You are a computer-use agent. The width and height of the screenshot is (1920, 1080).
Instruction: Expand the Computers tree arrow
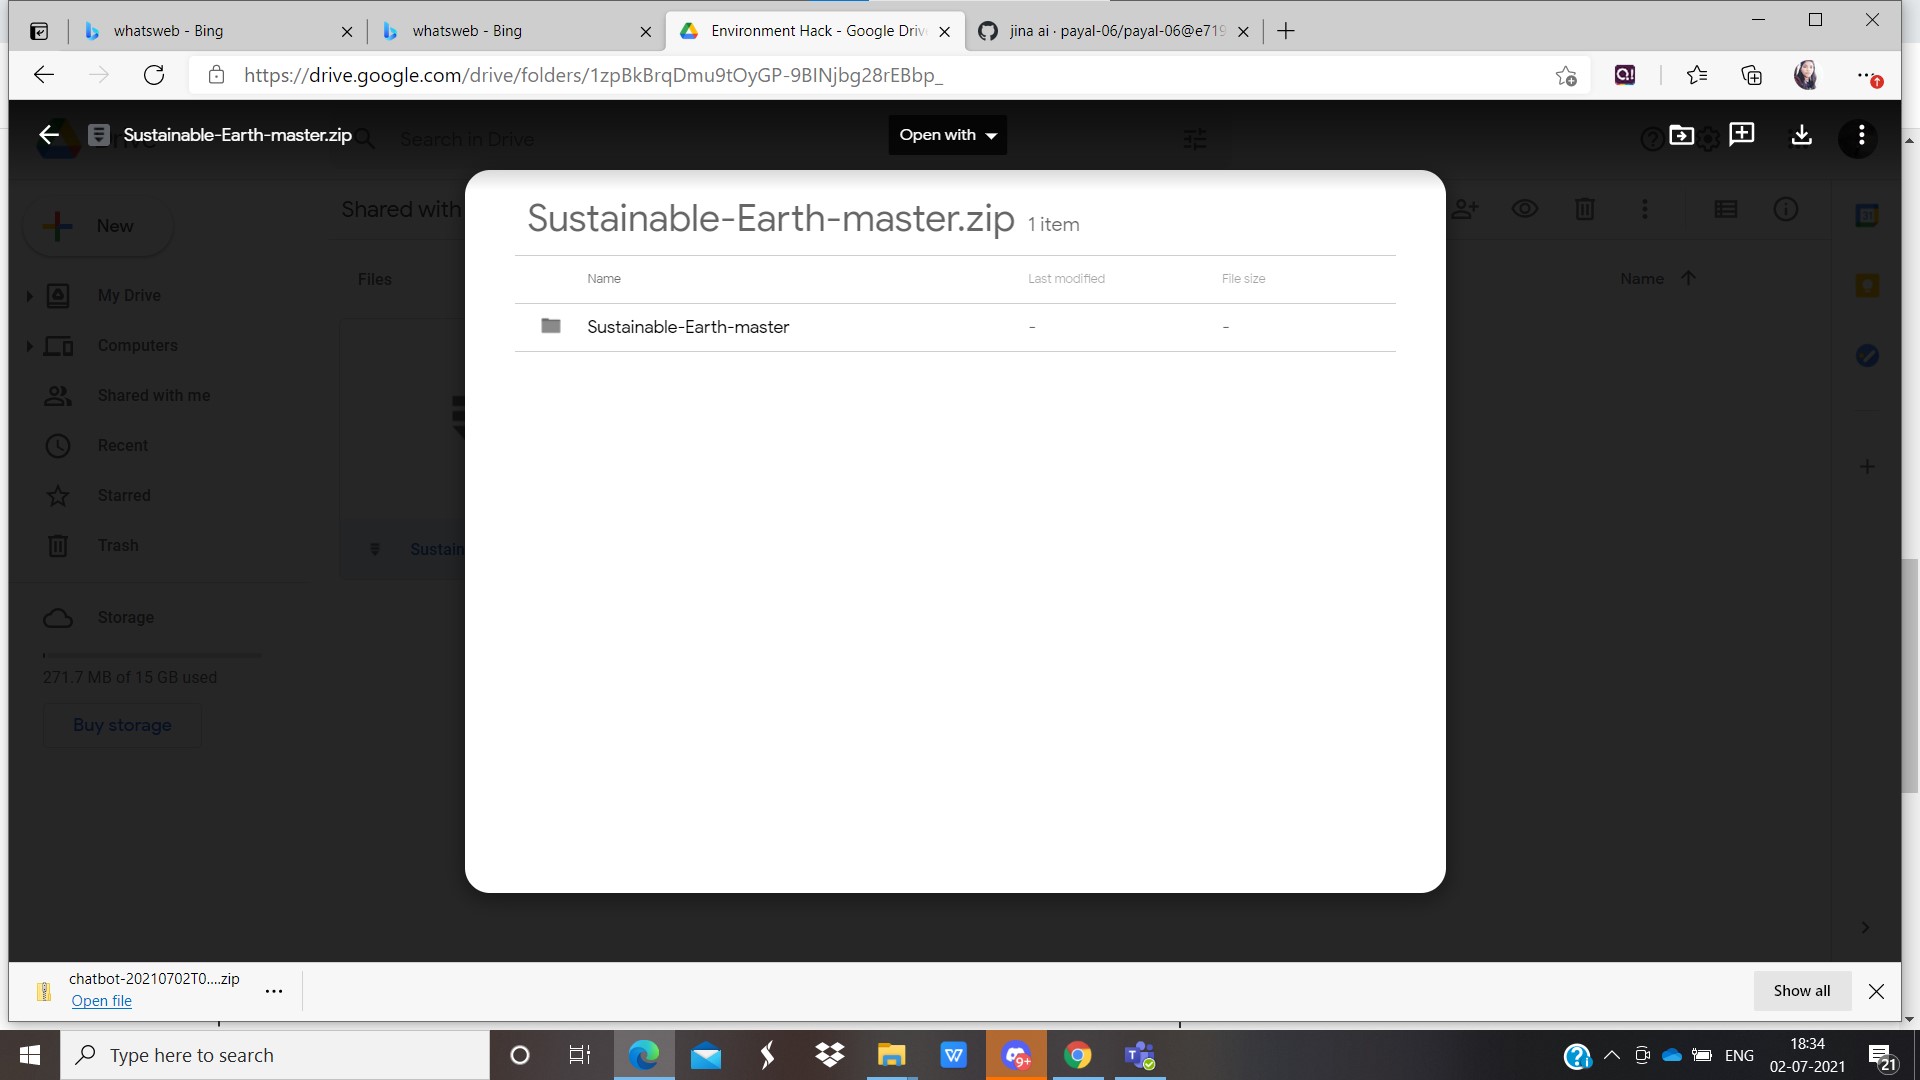pos(29,346)
